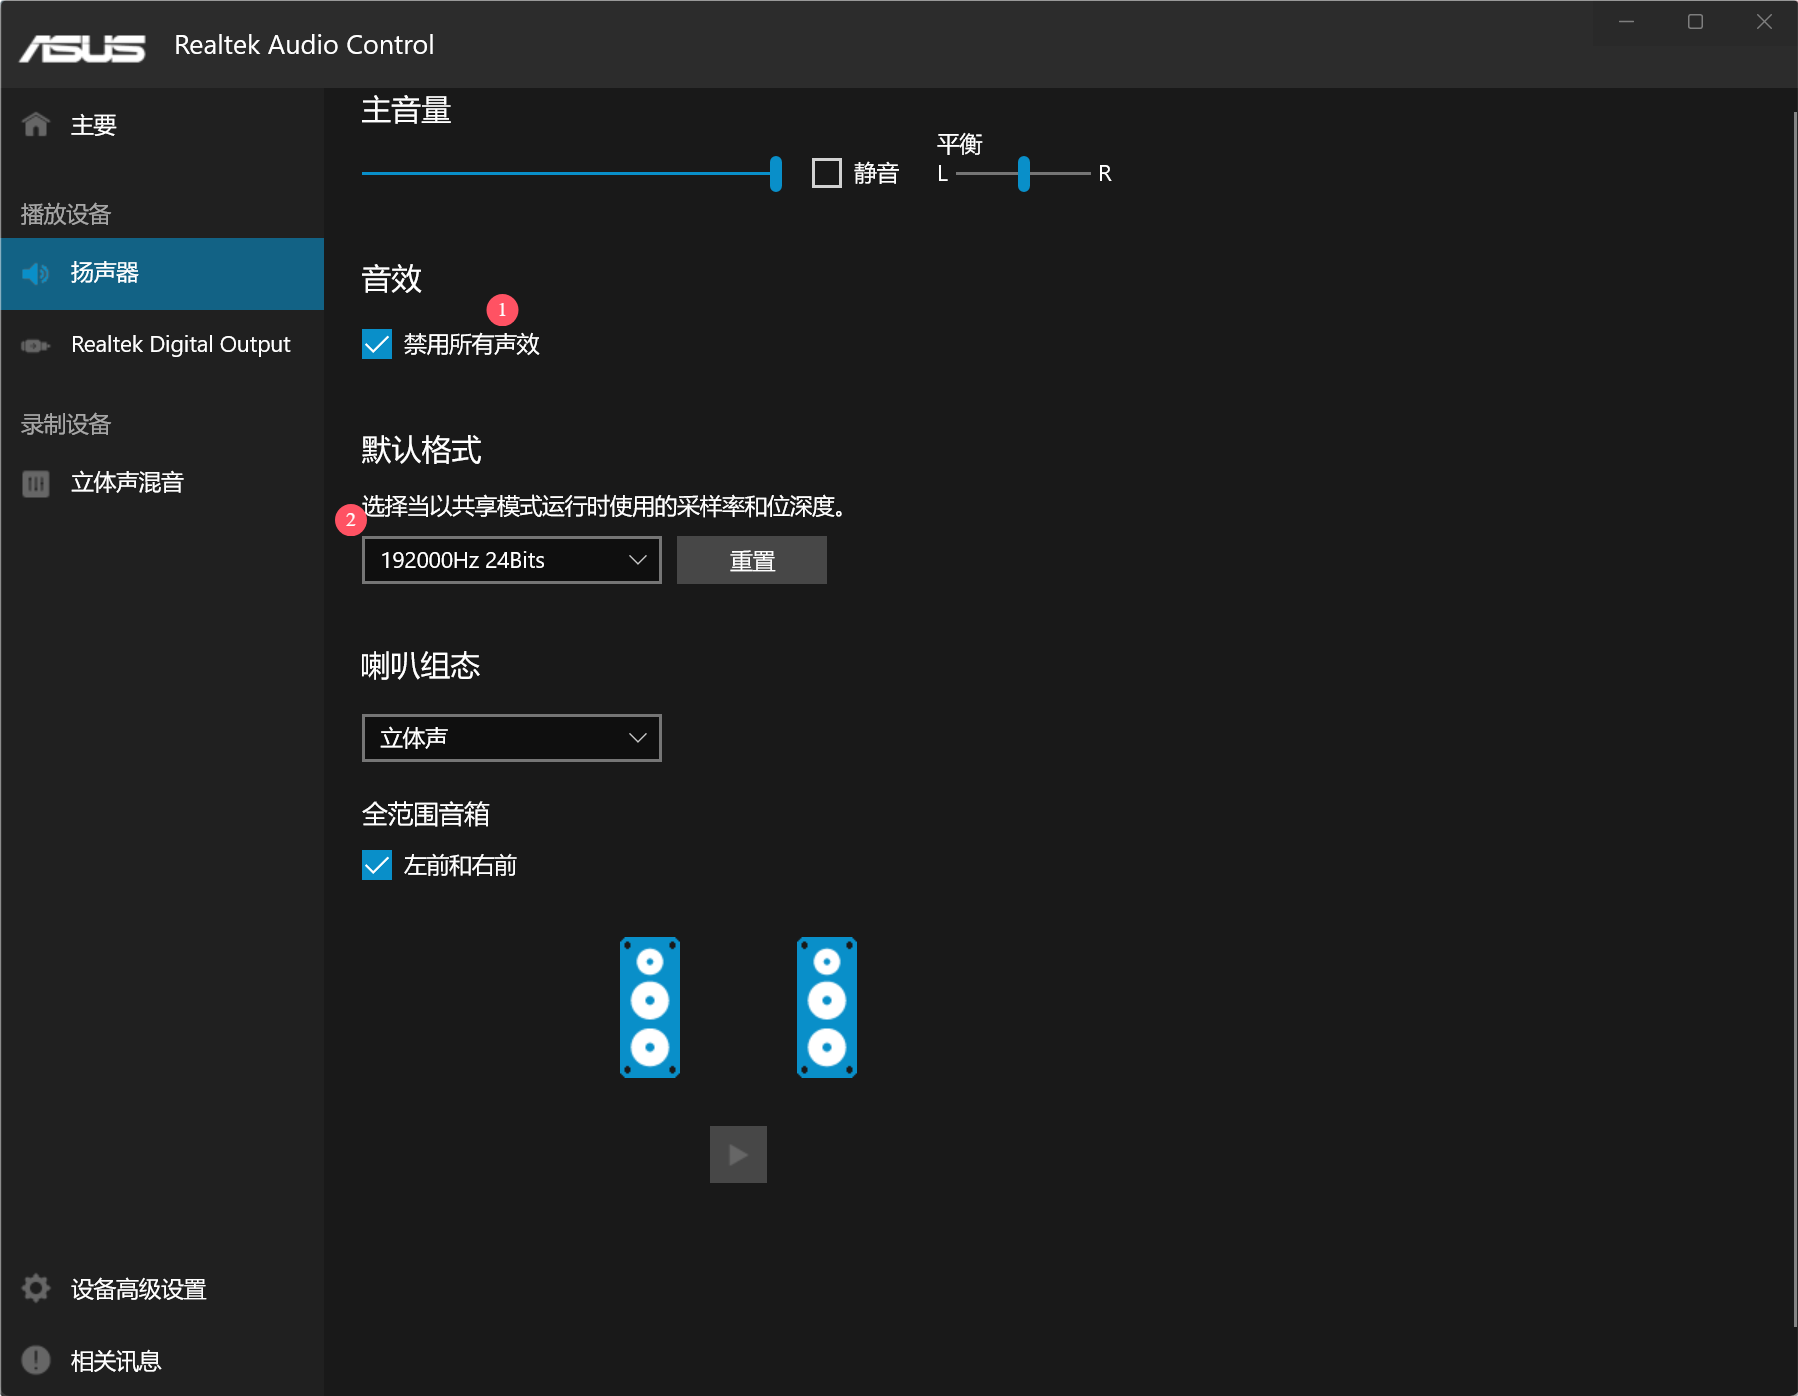Open 相关讯息 information page
1798x1396 pixels.
[x=116, y=1361]
